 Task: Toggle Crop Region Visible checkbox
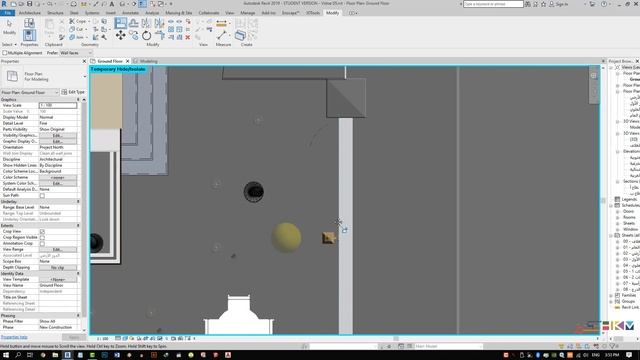42,238
